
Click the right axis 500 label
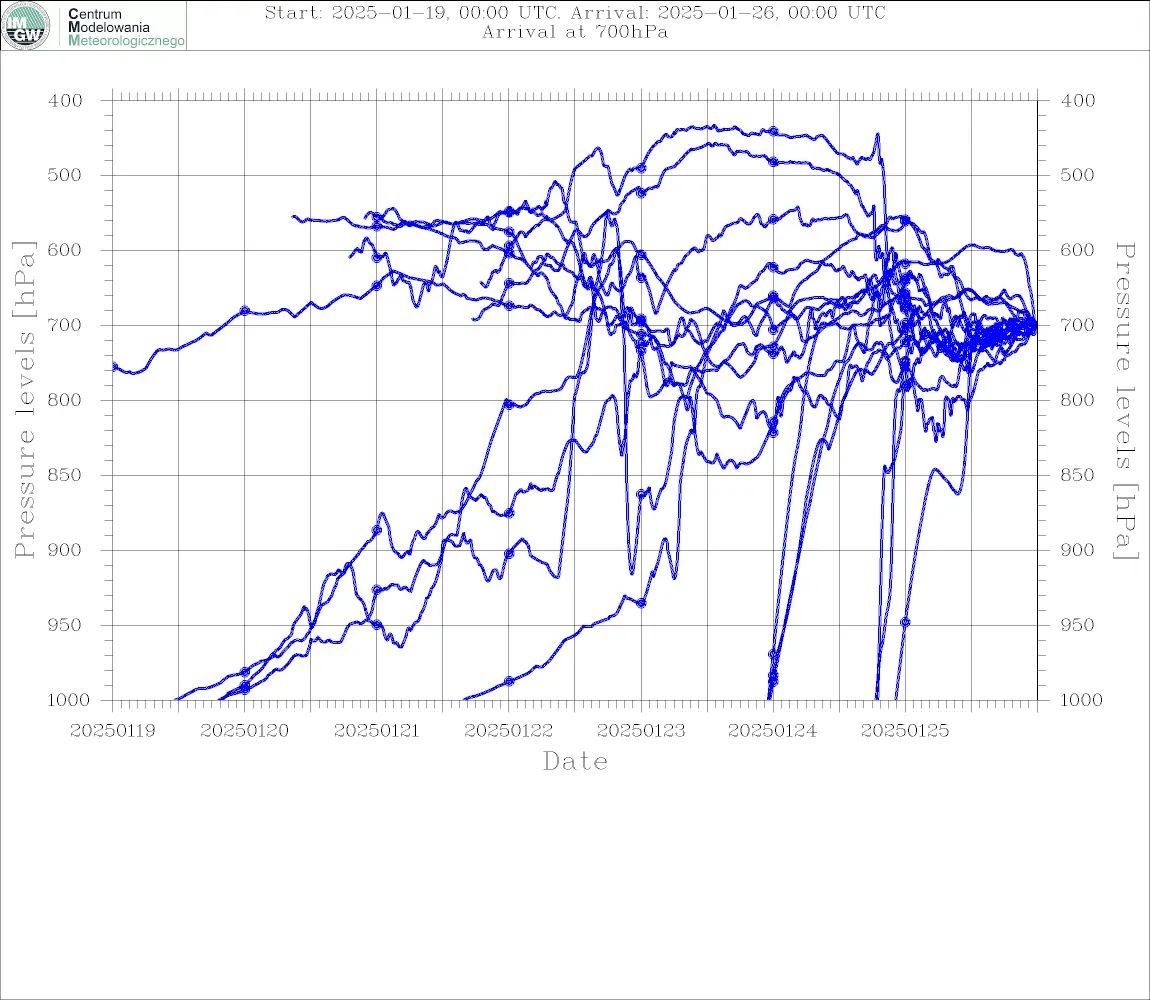coord(1077,175)
